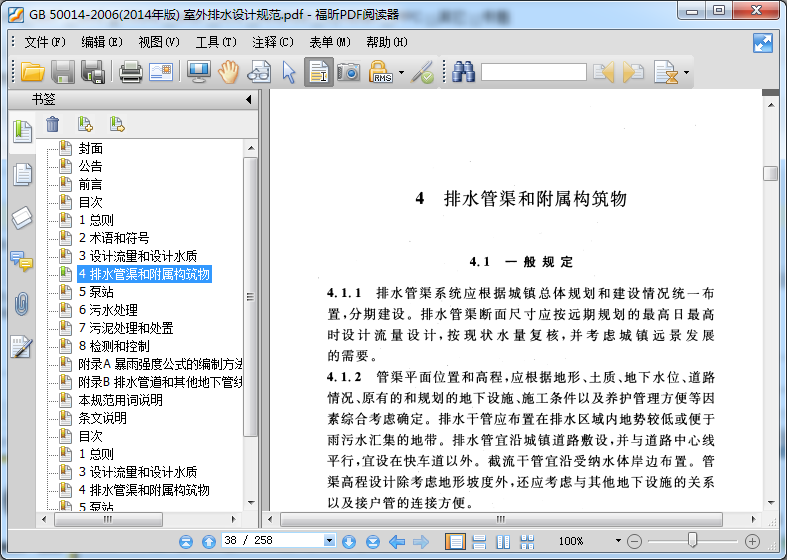The width and height of the screenshot is (787, 560).
Task: Delete bookmark using trash can icon
Action: click(53, 124)
